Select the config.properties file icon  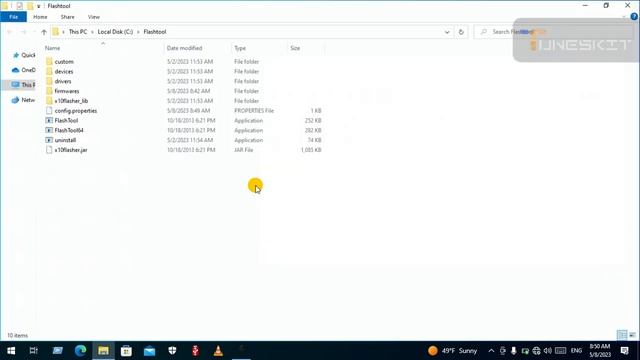[x=49, y=111]
